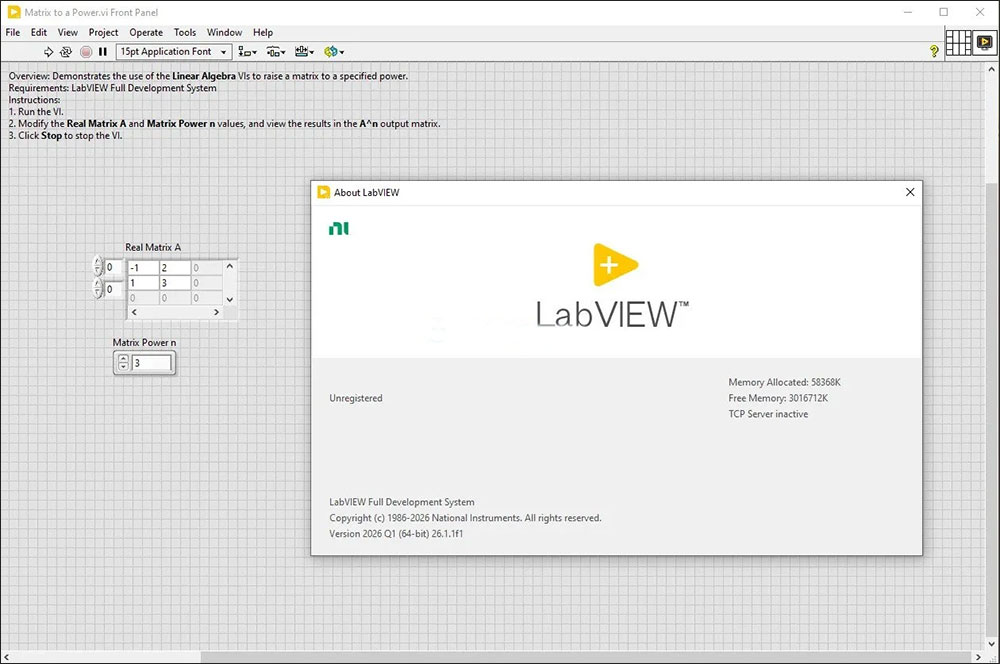
Task: Click the 'Version 2026 Q1 (64-bit)' line
Action: [x=396, y=534]
